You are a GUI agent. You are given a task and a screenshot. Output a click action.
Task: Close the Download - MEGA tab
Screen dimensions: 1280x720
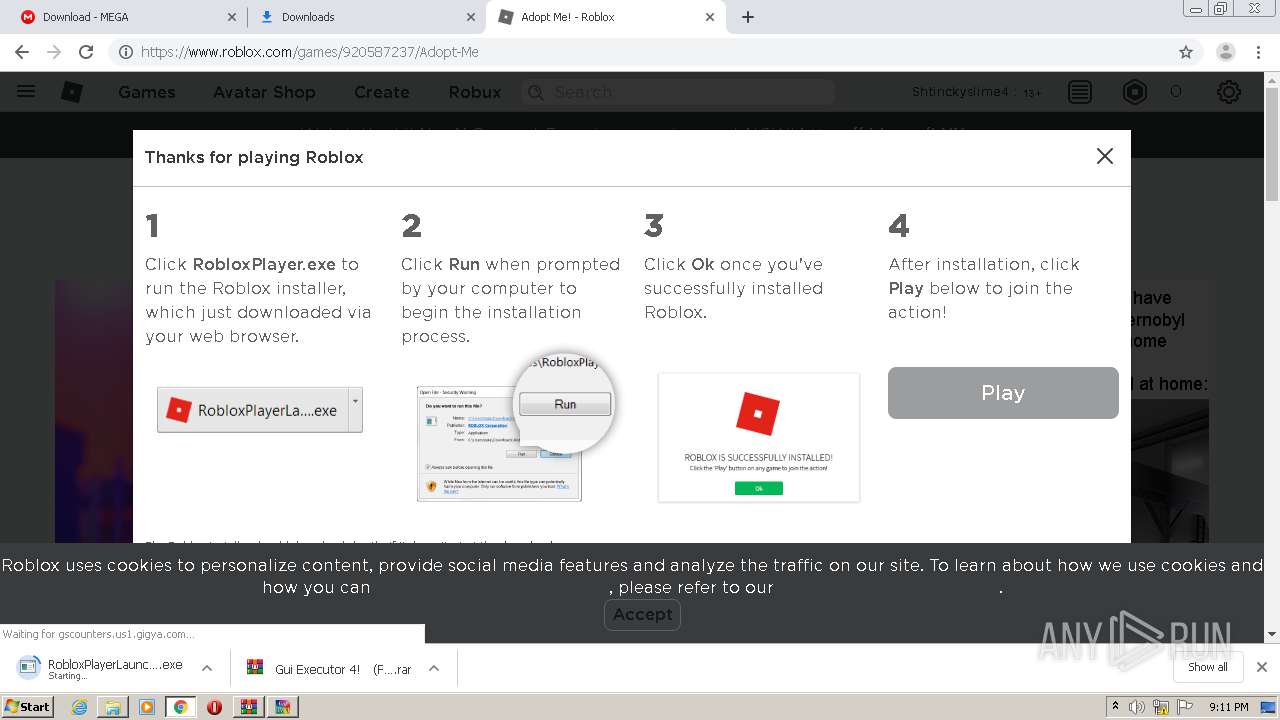(x=232, y=17)
